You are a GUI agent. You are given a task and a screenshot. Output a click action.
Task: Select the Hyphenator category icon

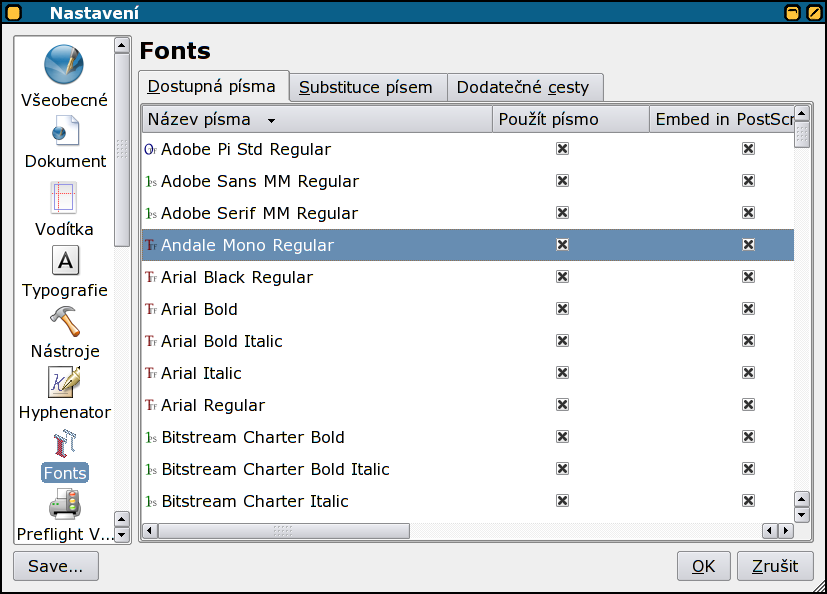(x=65, y=383)
